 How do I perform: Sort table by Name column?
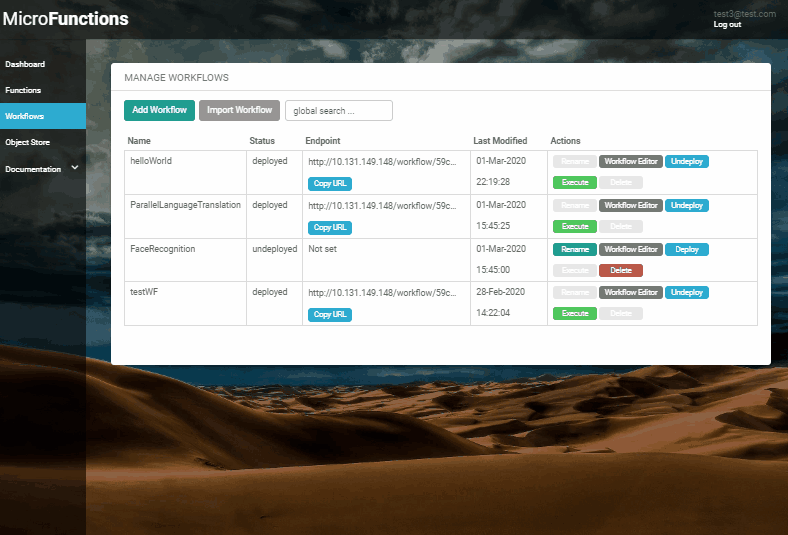(x=139, y=141)
